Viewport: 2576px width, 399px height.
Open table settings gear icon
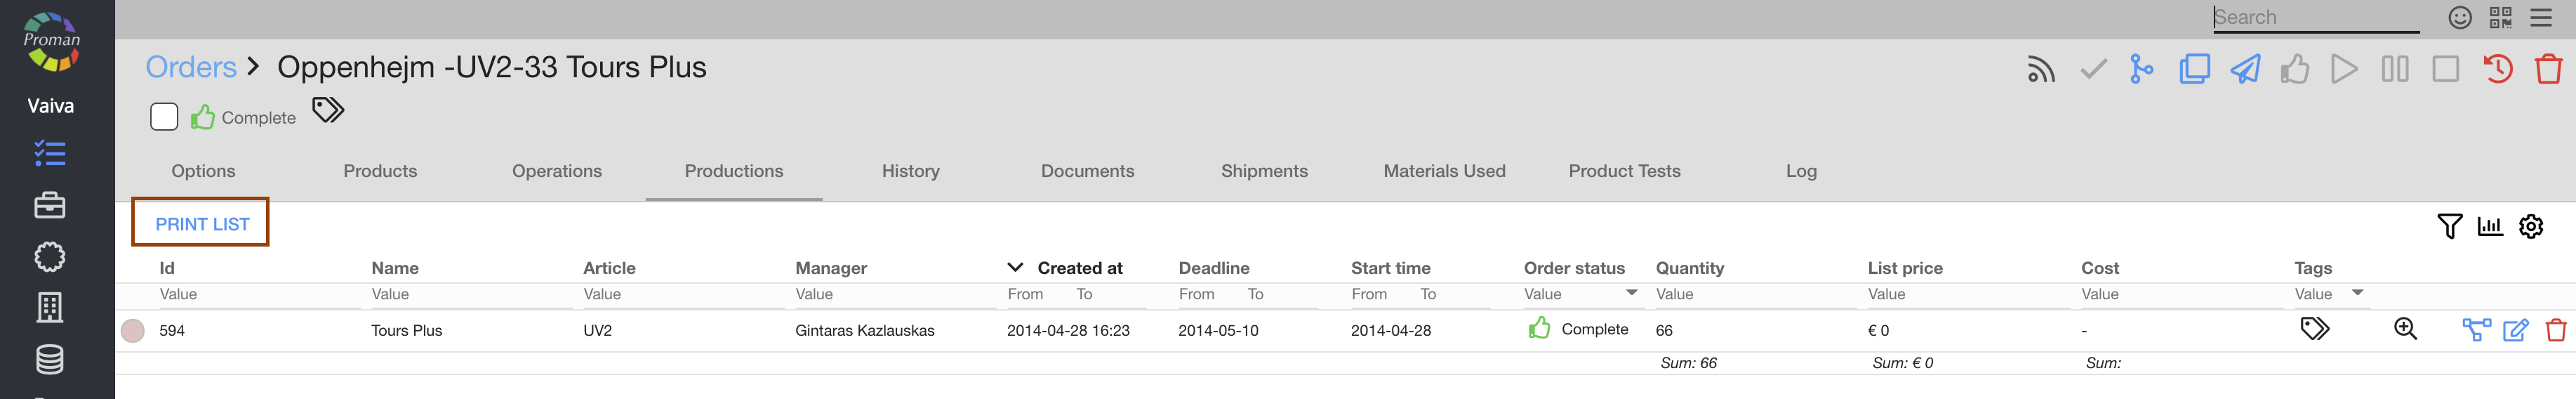click(x=2531, y=227)
